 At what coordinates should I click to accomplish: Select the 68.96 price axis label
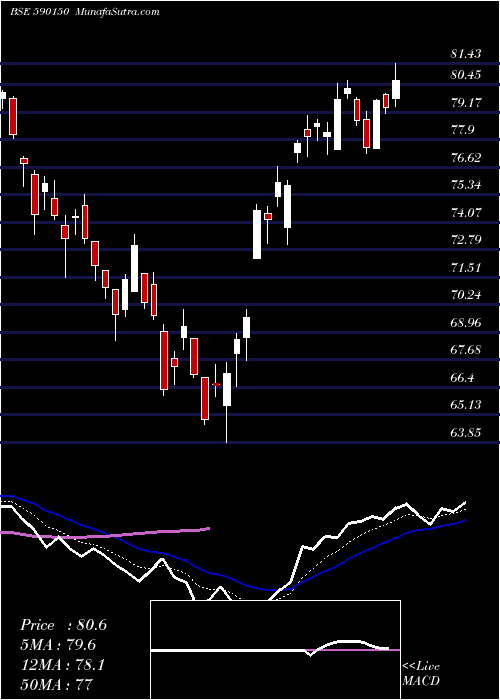(466, 323)
